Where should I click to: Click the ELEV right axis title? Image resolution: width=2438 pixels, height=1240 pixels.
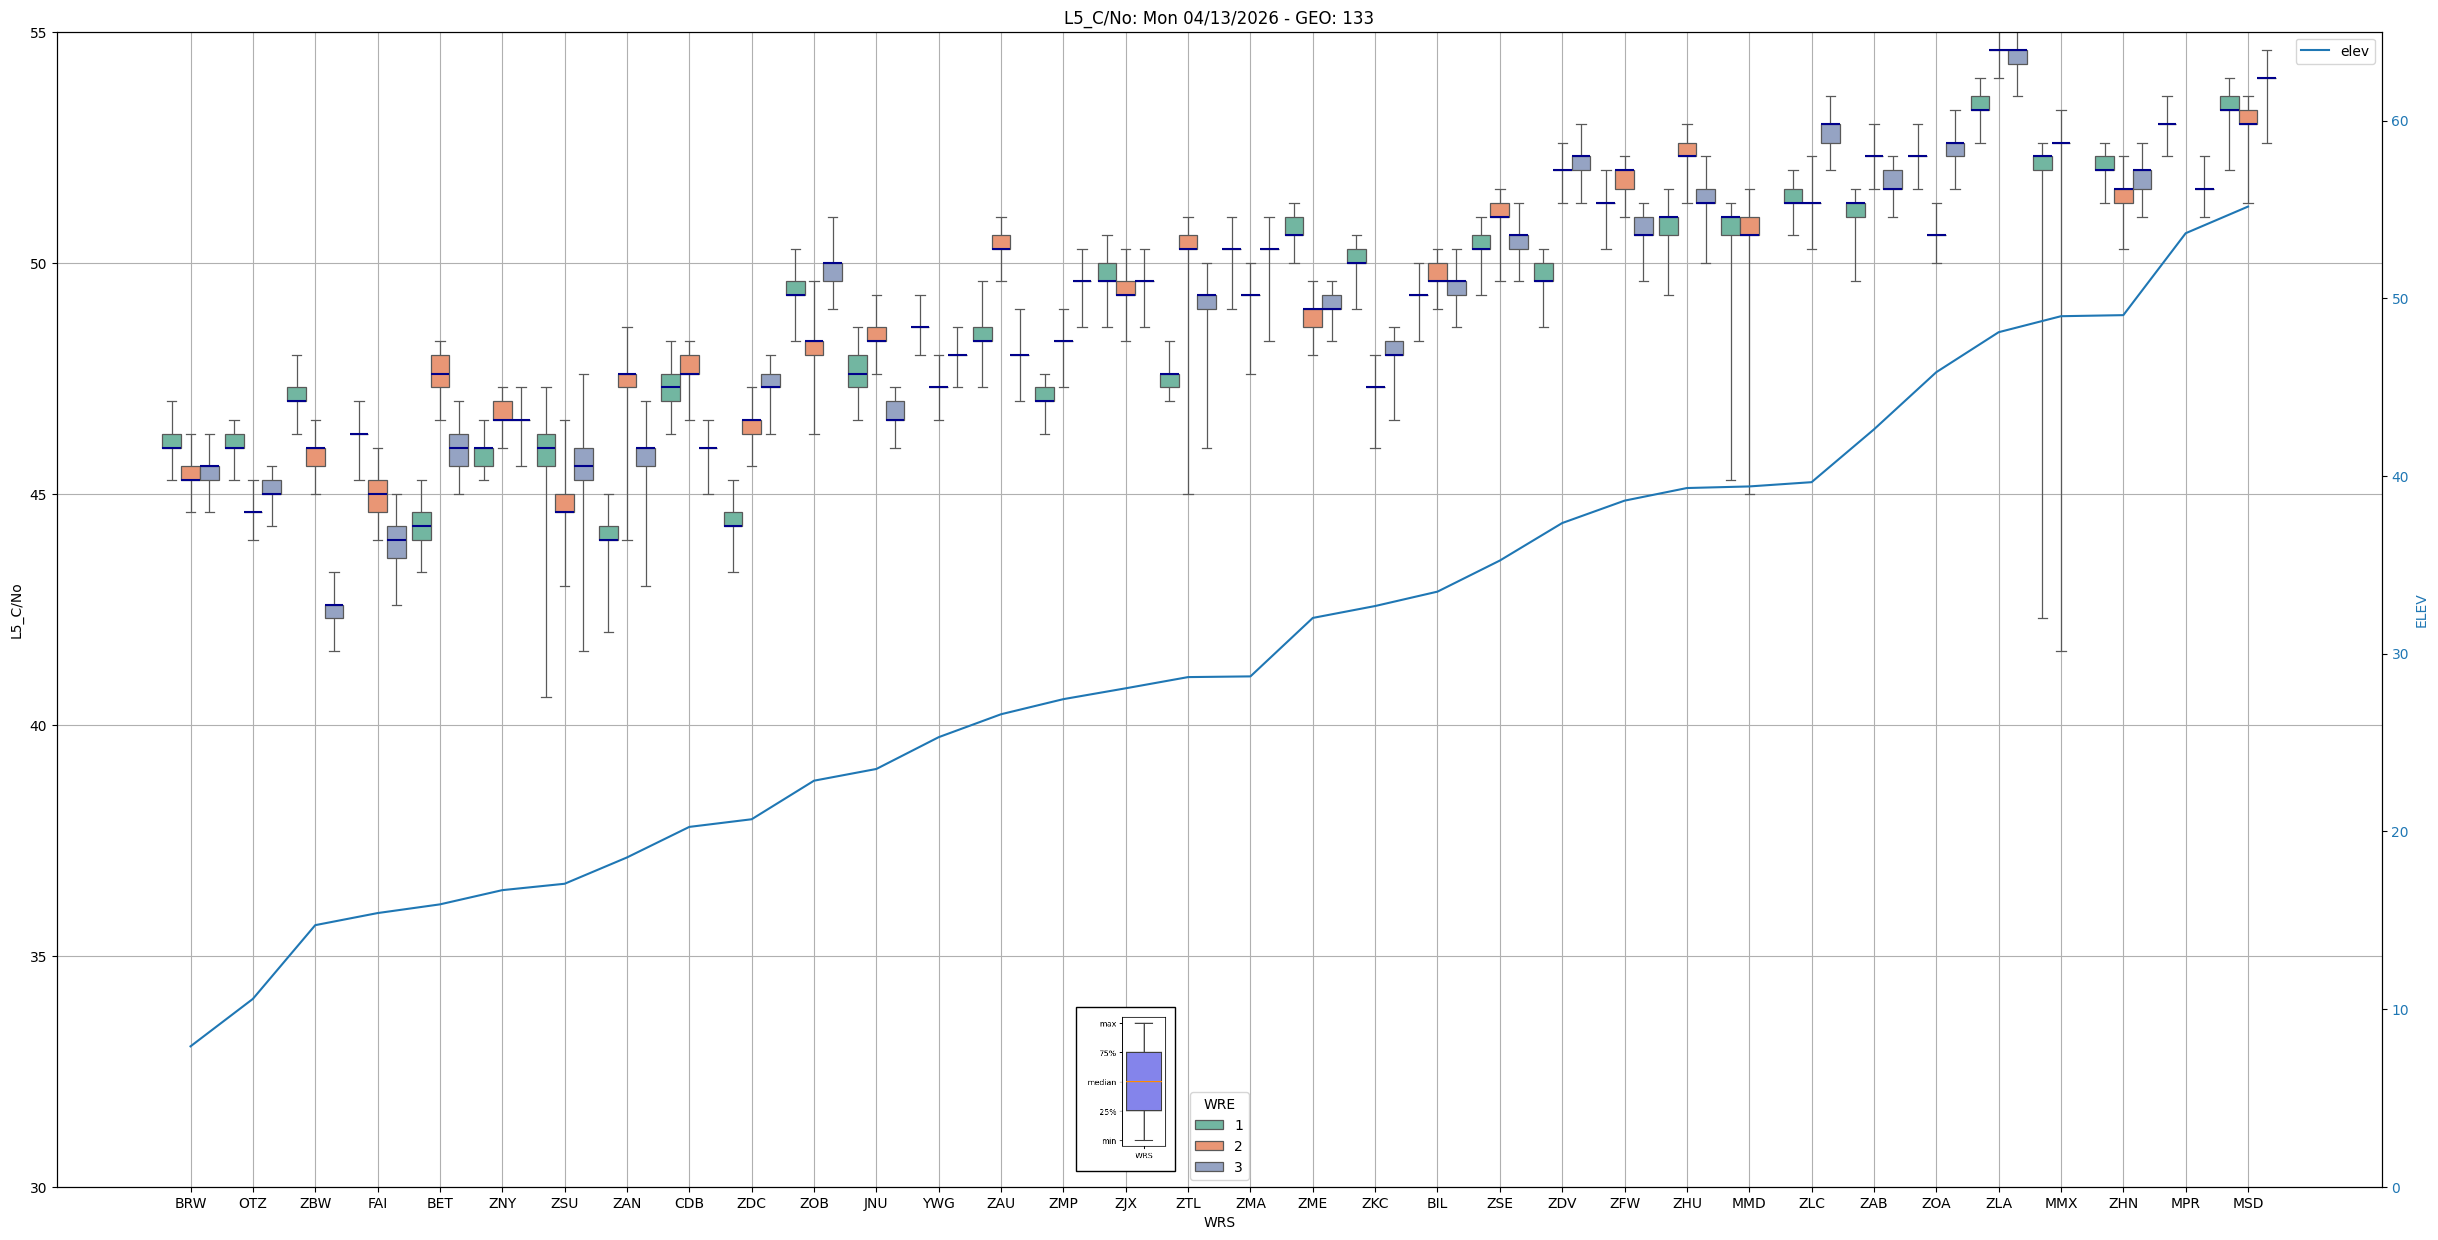2421,611
